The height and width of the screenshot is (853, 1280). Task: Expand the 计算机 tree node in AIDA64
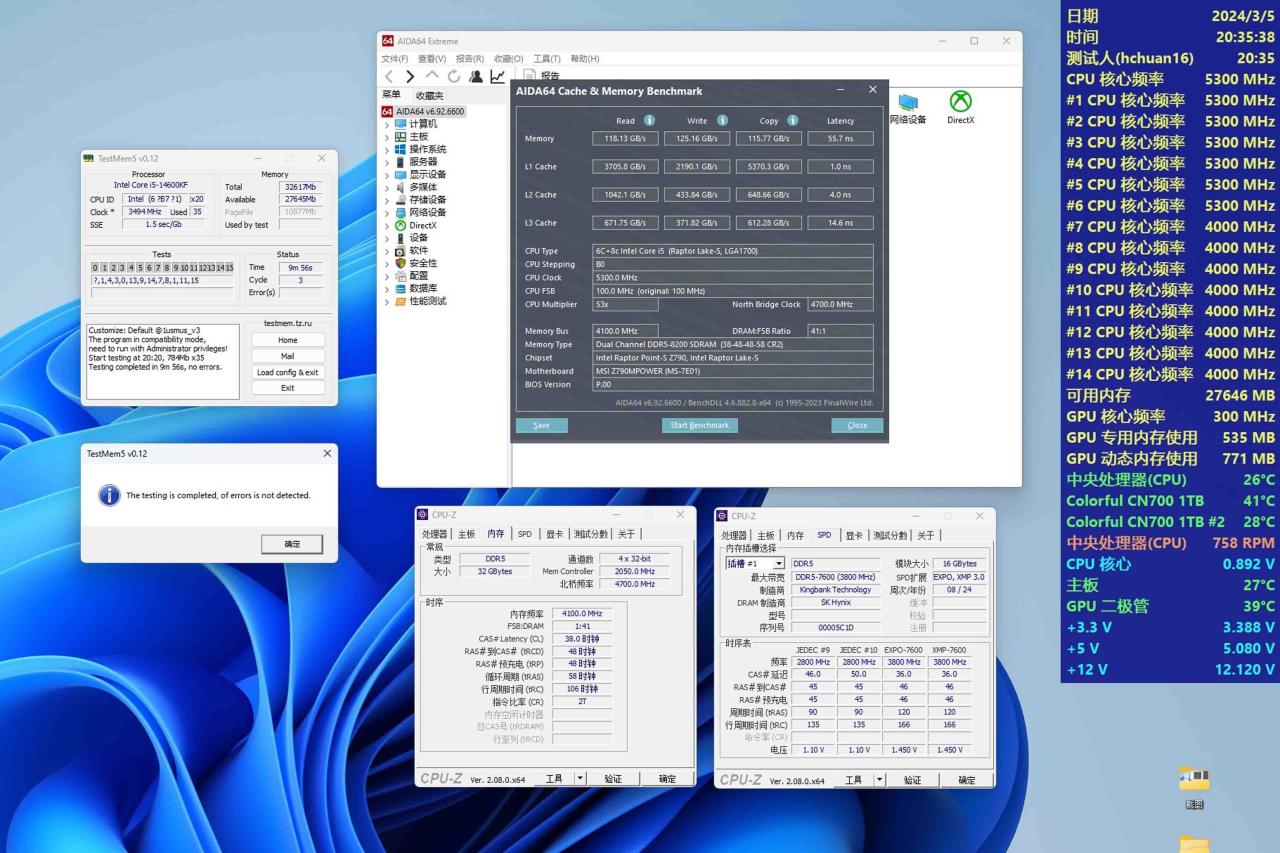(387, 124)
